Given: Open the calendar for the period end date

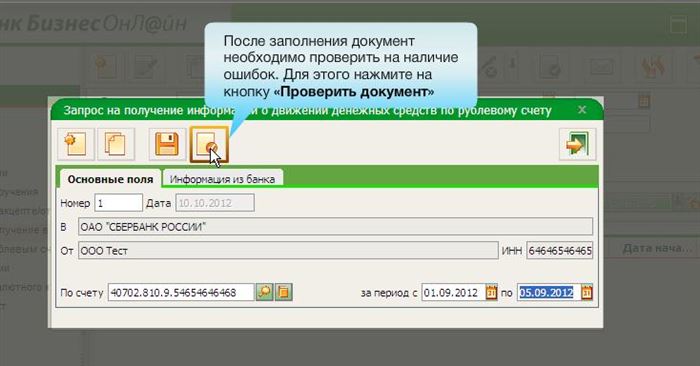Looking at the screenshot, I should click(587, 292).
